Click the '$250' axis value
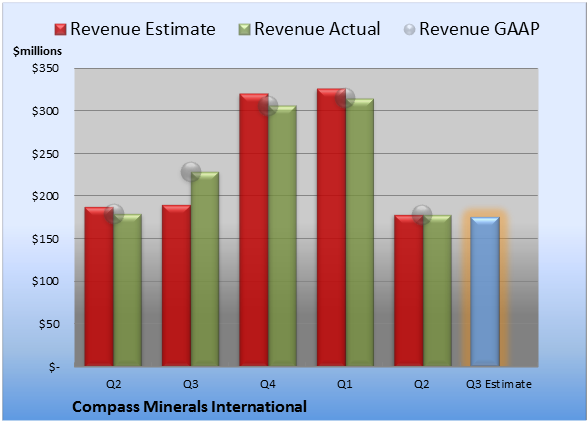588x422 pixels. point(45,154)
